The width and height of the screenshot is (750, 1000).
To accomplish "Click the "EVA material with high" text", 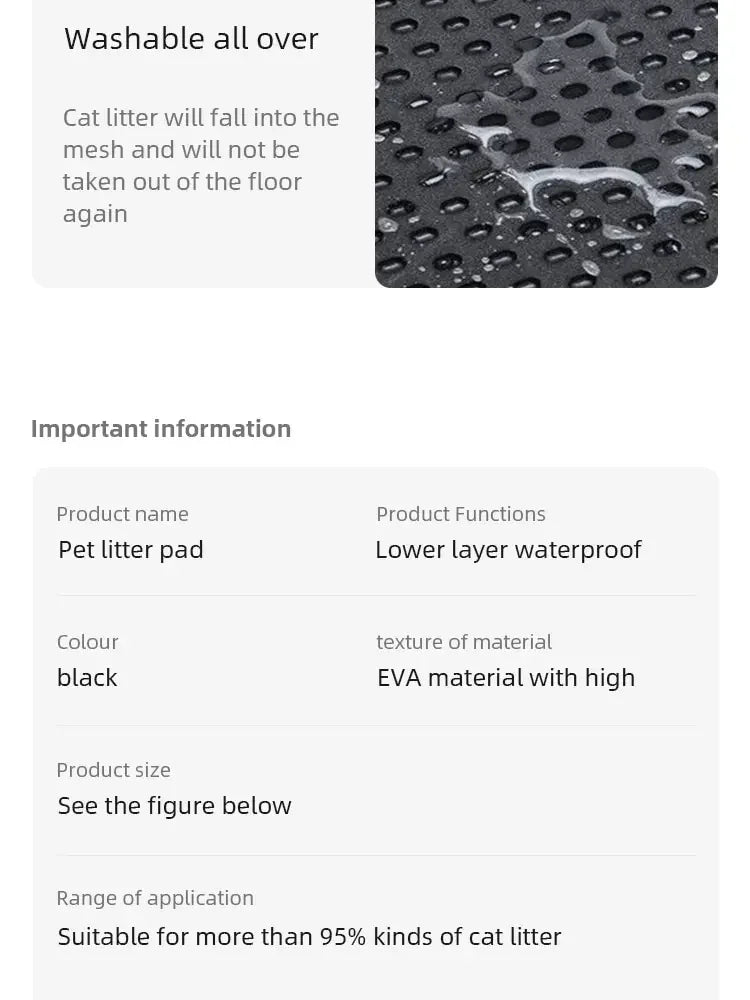I will pyautogui.click(x=506, y=678).
